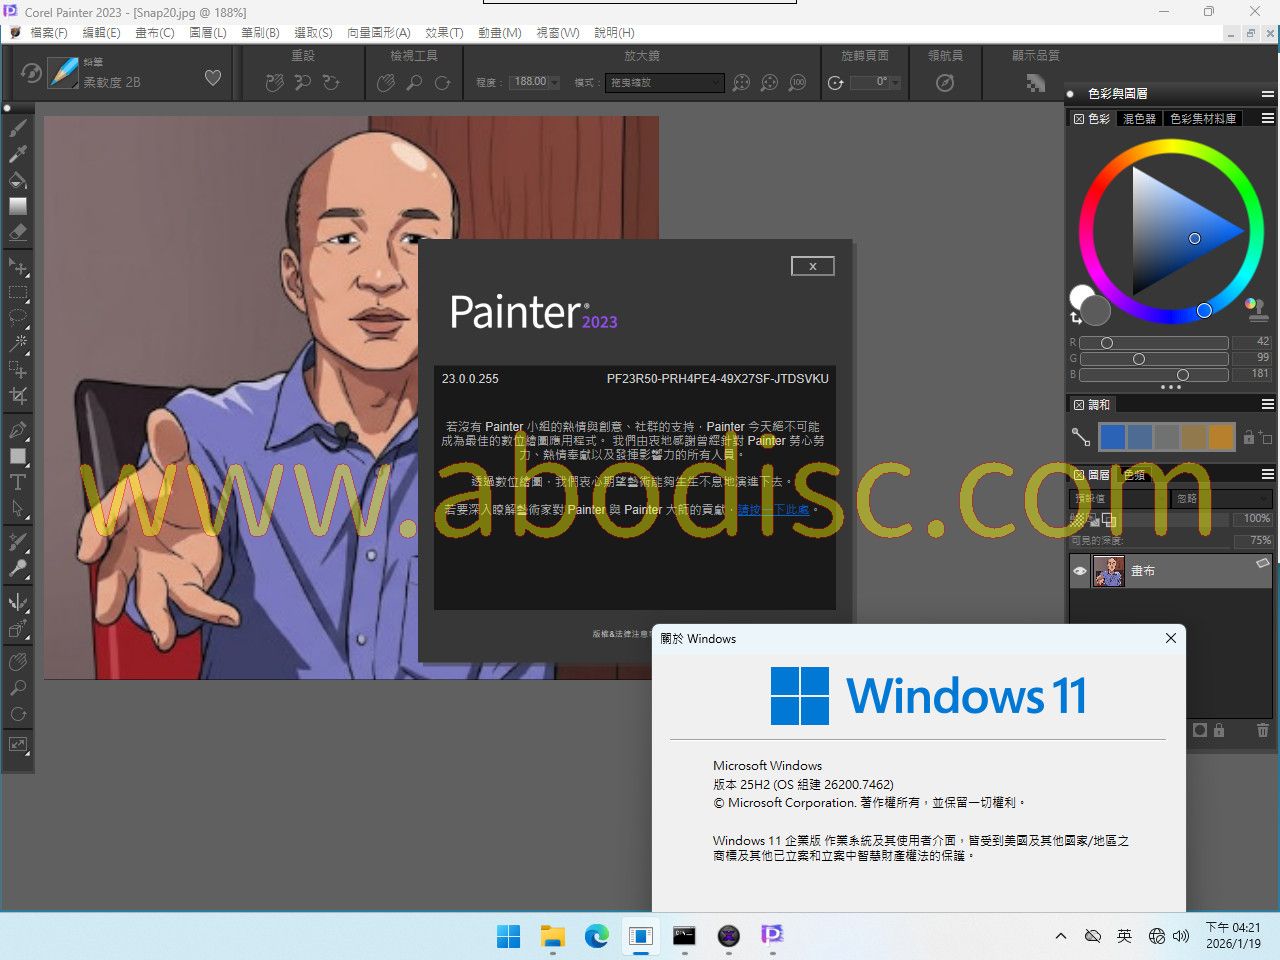
Task: Switch to the 混色器 tab
Action: coord(1139,118)
